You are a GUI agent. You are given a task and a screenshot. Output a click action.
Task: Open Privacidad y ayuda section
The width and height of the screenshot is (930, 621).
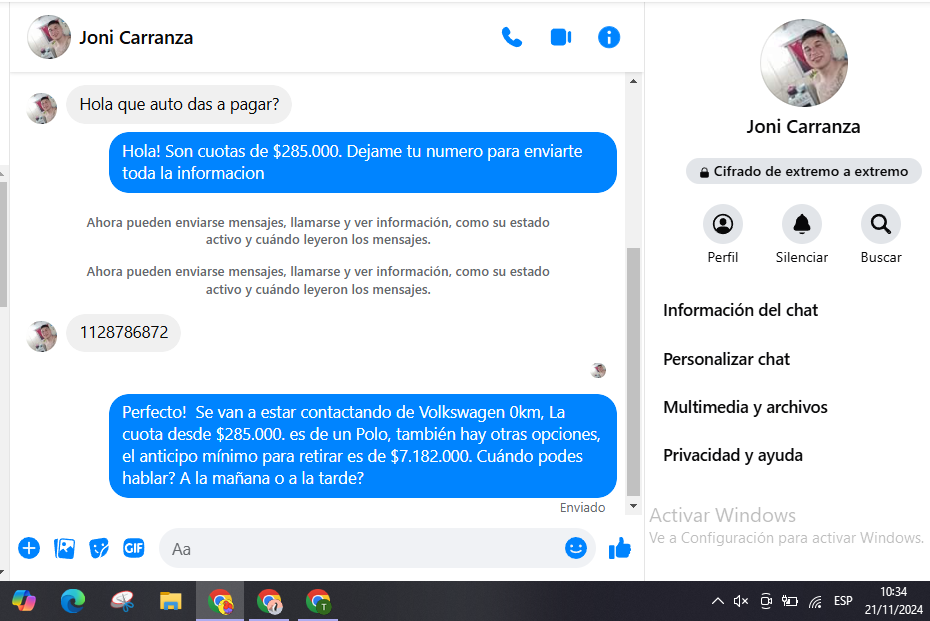tap(732, 455)
